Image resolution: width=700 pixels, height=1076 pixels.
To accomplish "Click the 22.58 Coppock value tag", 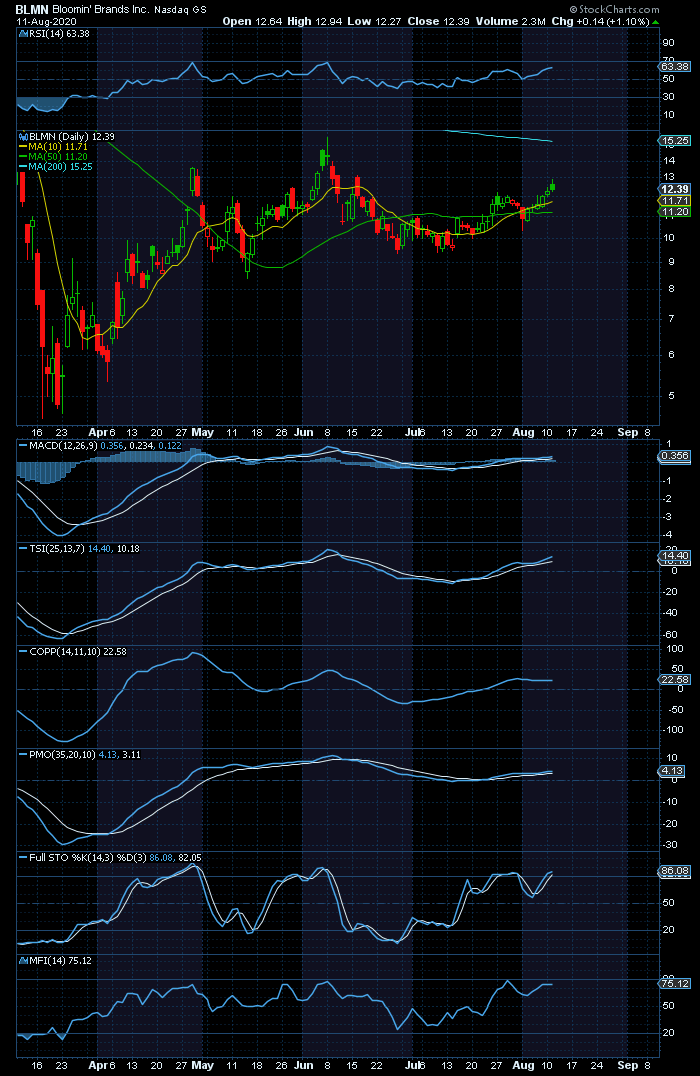I will pyautogui.click(x=675, y=679).
